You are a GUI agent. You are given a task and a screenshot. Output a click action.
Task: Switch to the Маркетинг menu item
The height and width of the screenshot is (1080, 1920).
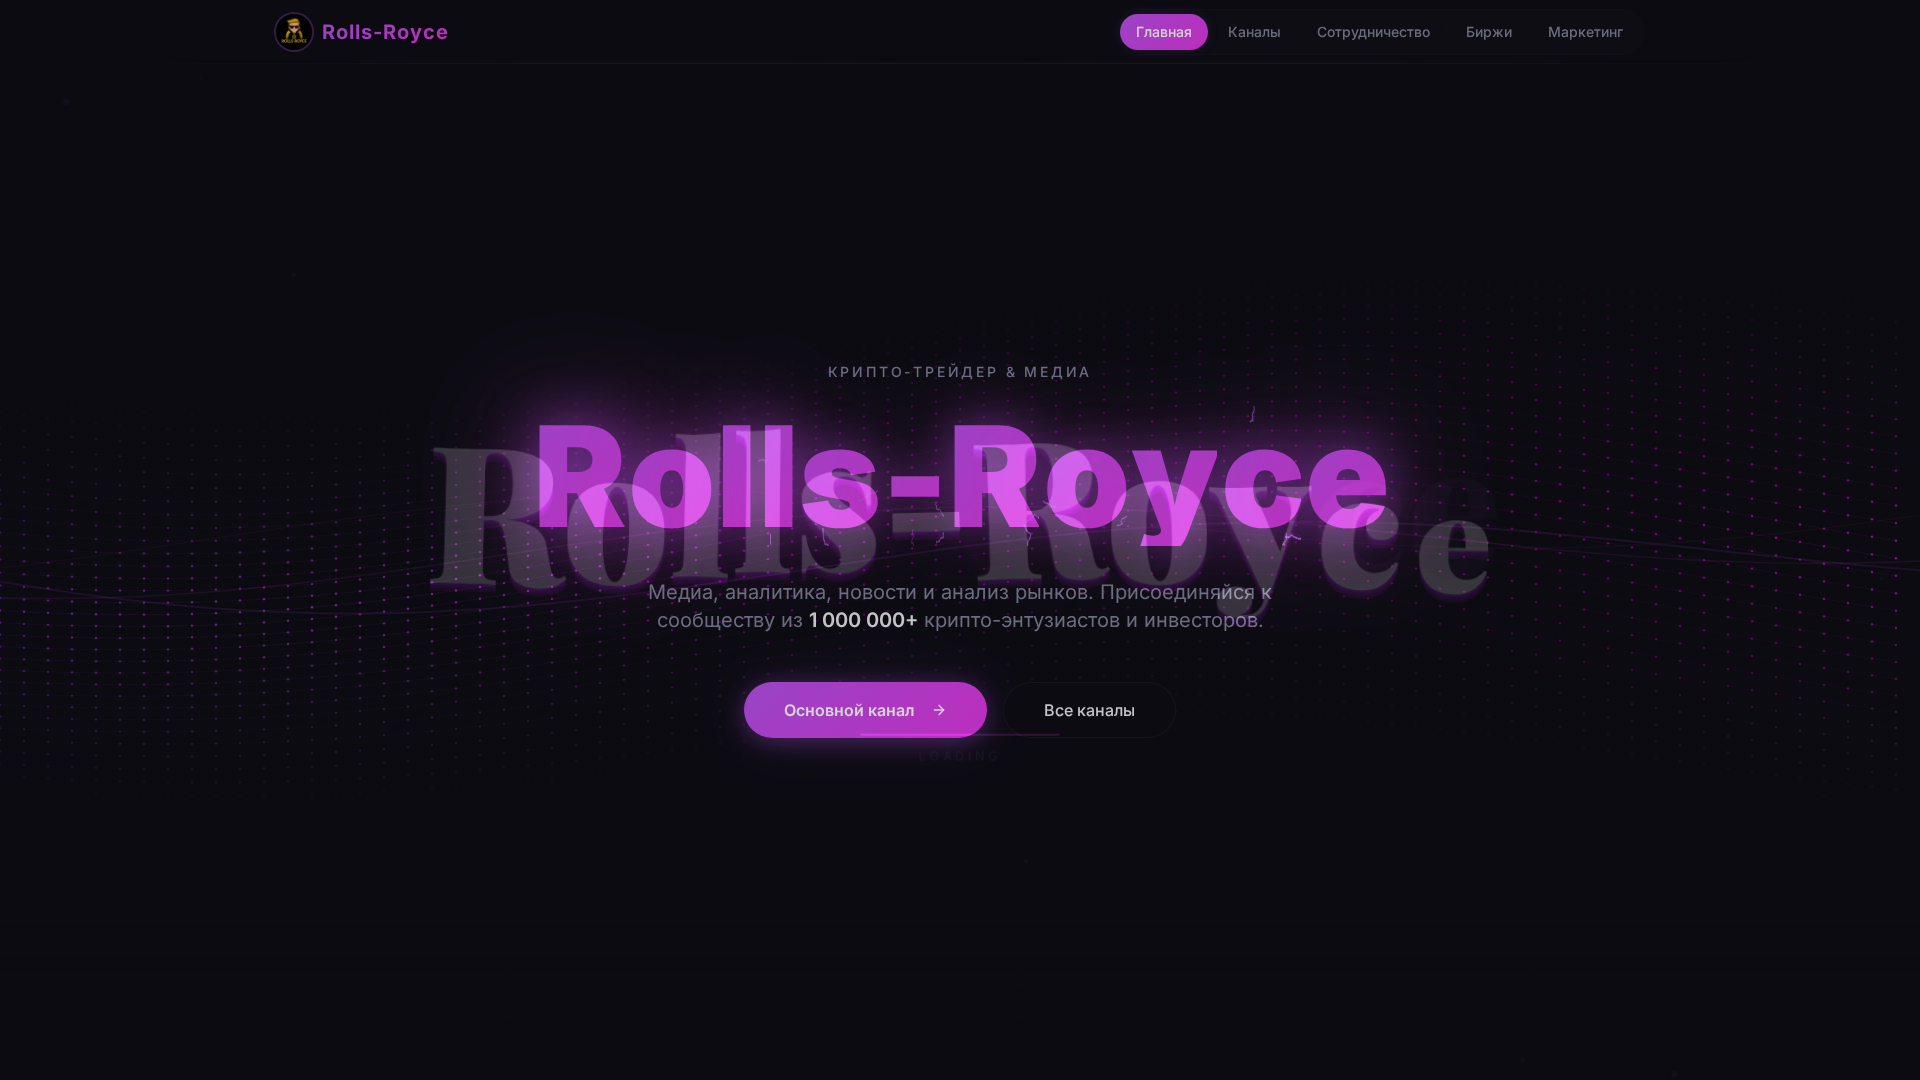1585,32
